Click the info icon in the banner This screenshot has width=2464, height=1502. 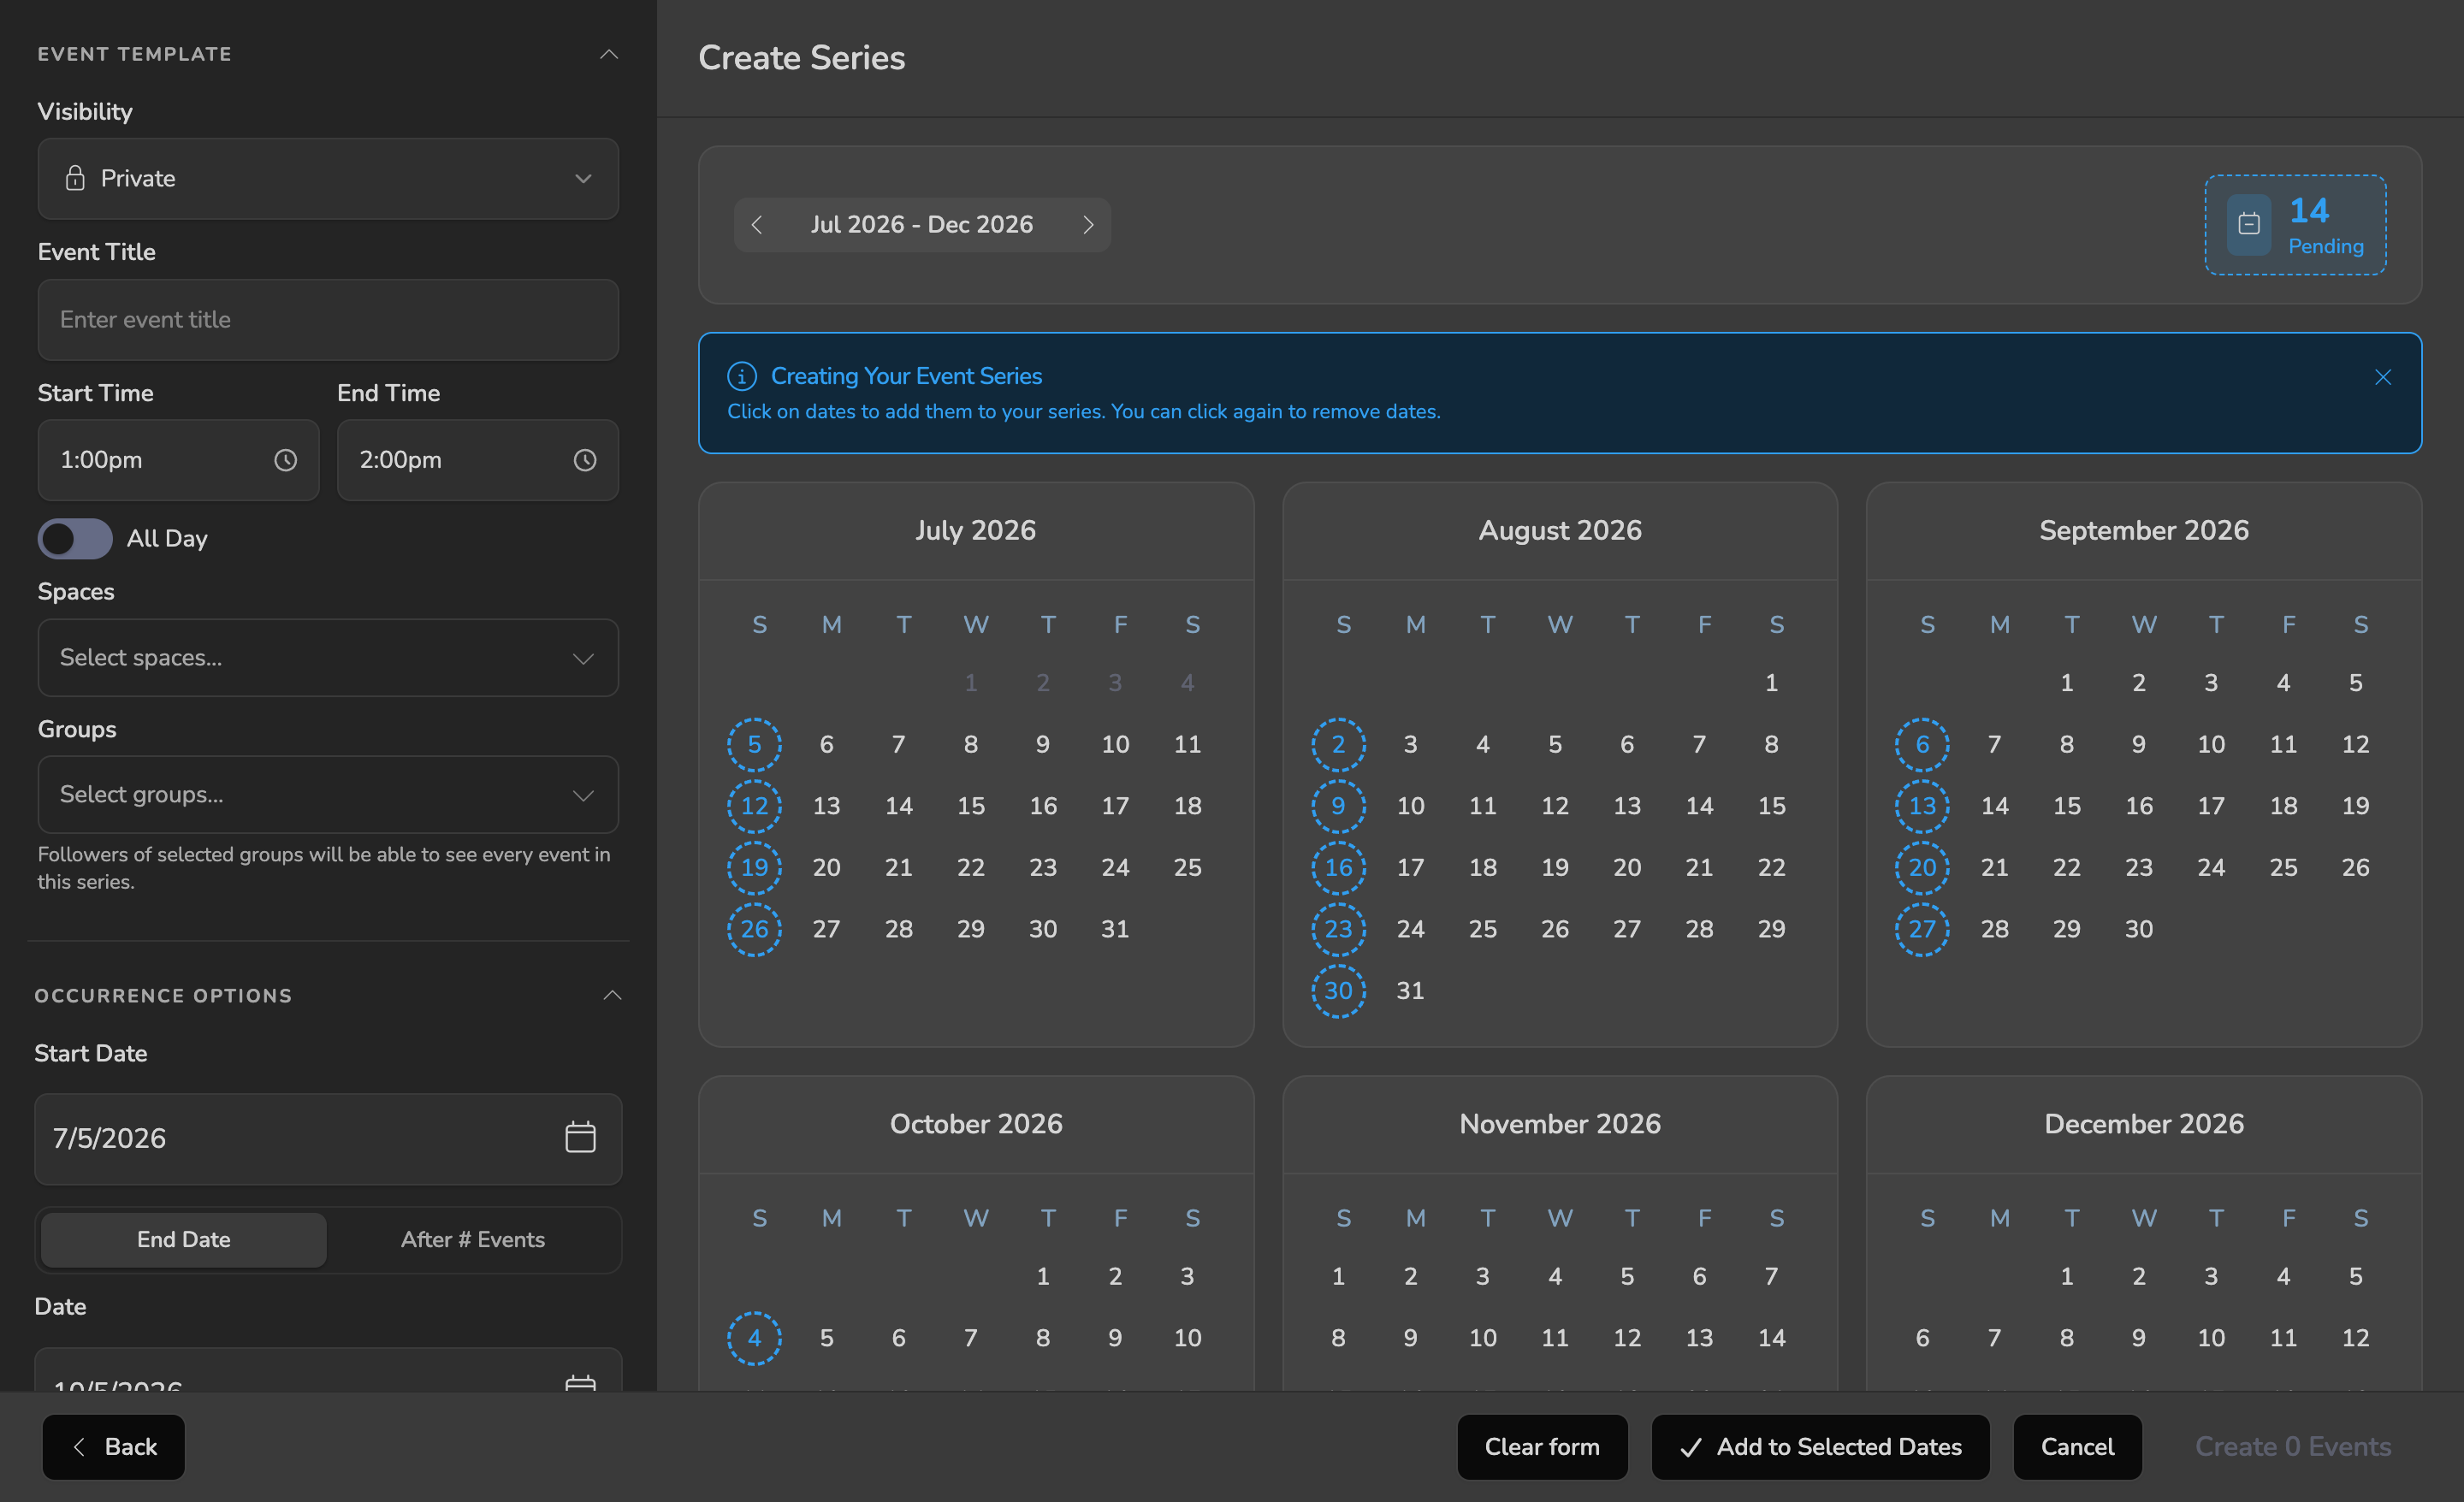point(741,376)
